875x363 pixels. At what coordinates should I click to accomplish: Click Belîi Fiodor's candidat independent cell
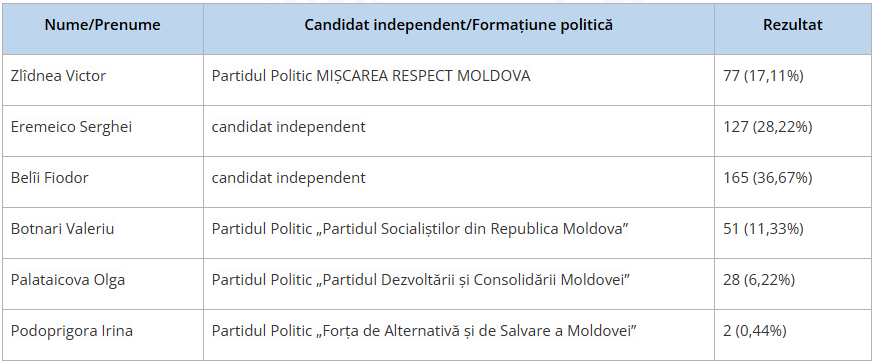click(x=459, y=182)
